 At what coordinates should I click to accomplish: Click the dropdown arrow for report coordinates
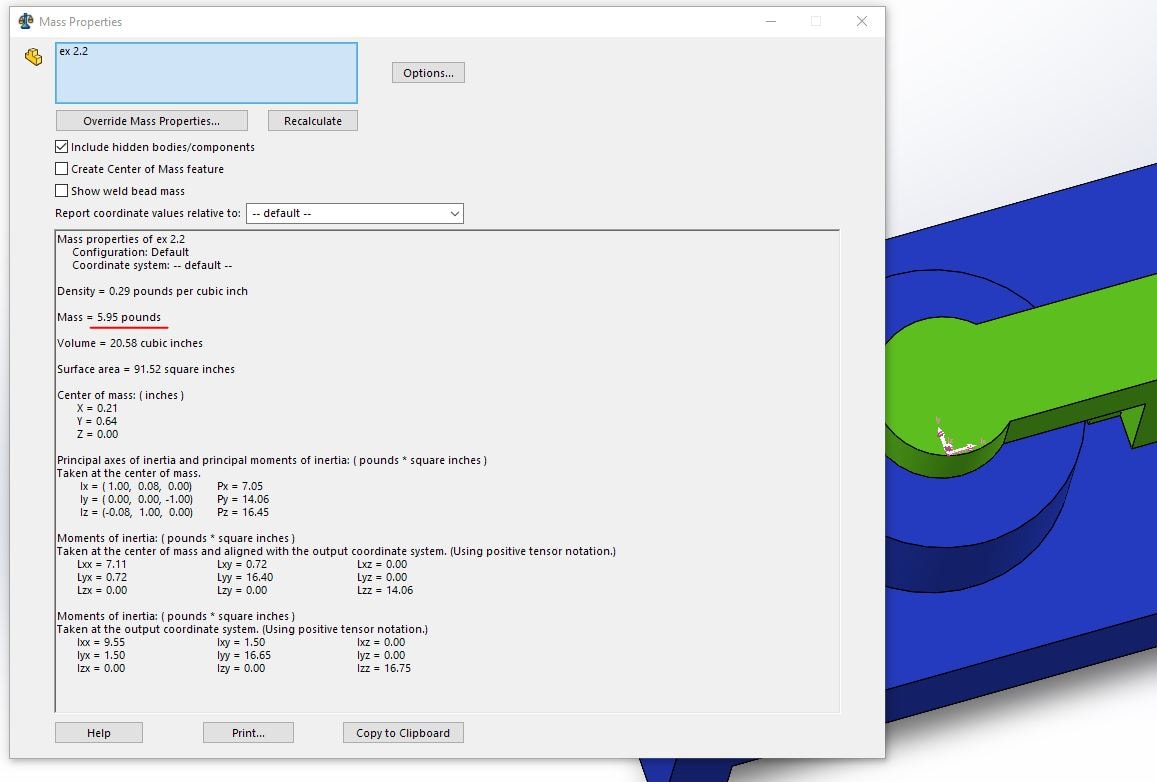click(x=455, y=213)
